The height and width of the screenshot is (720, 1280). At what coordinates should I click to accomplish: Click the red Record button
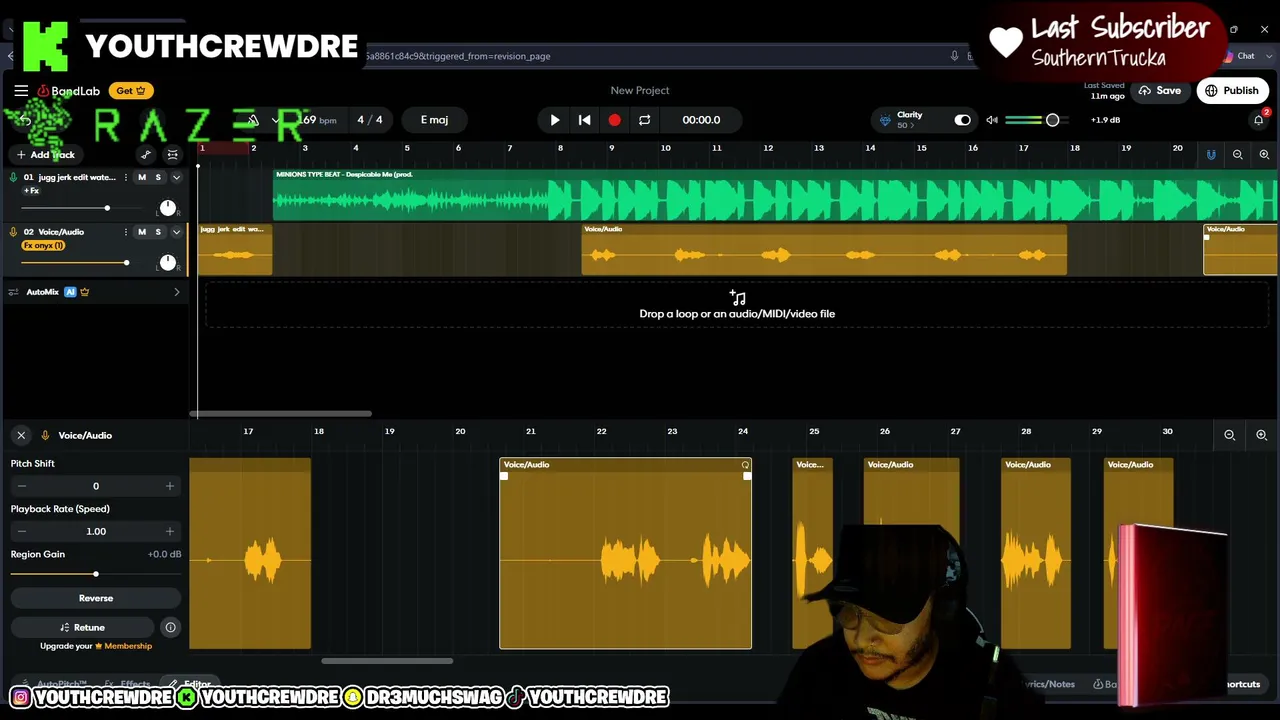click(614, 120)
